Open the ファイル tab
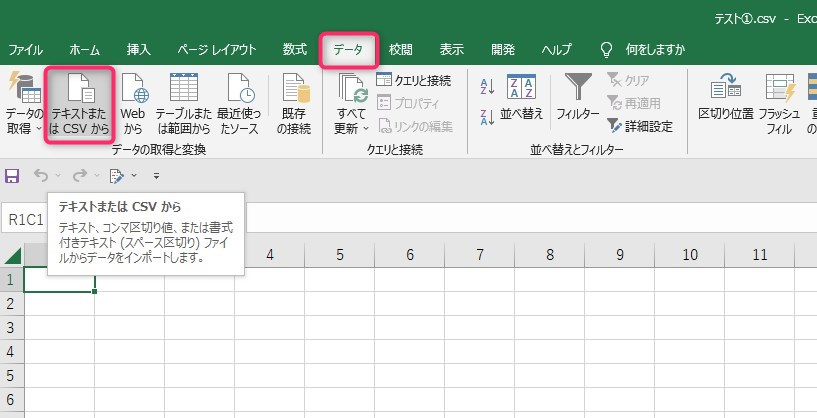817x418 pixels. [25, 50]
